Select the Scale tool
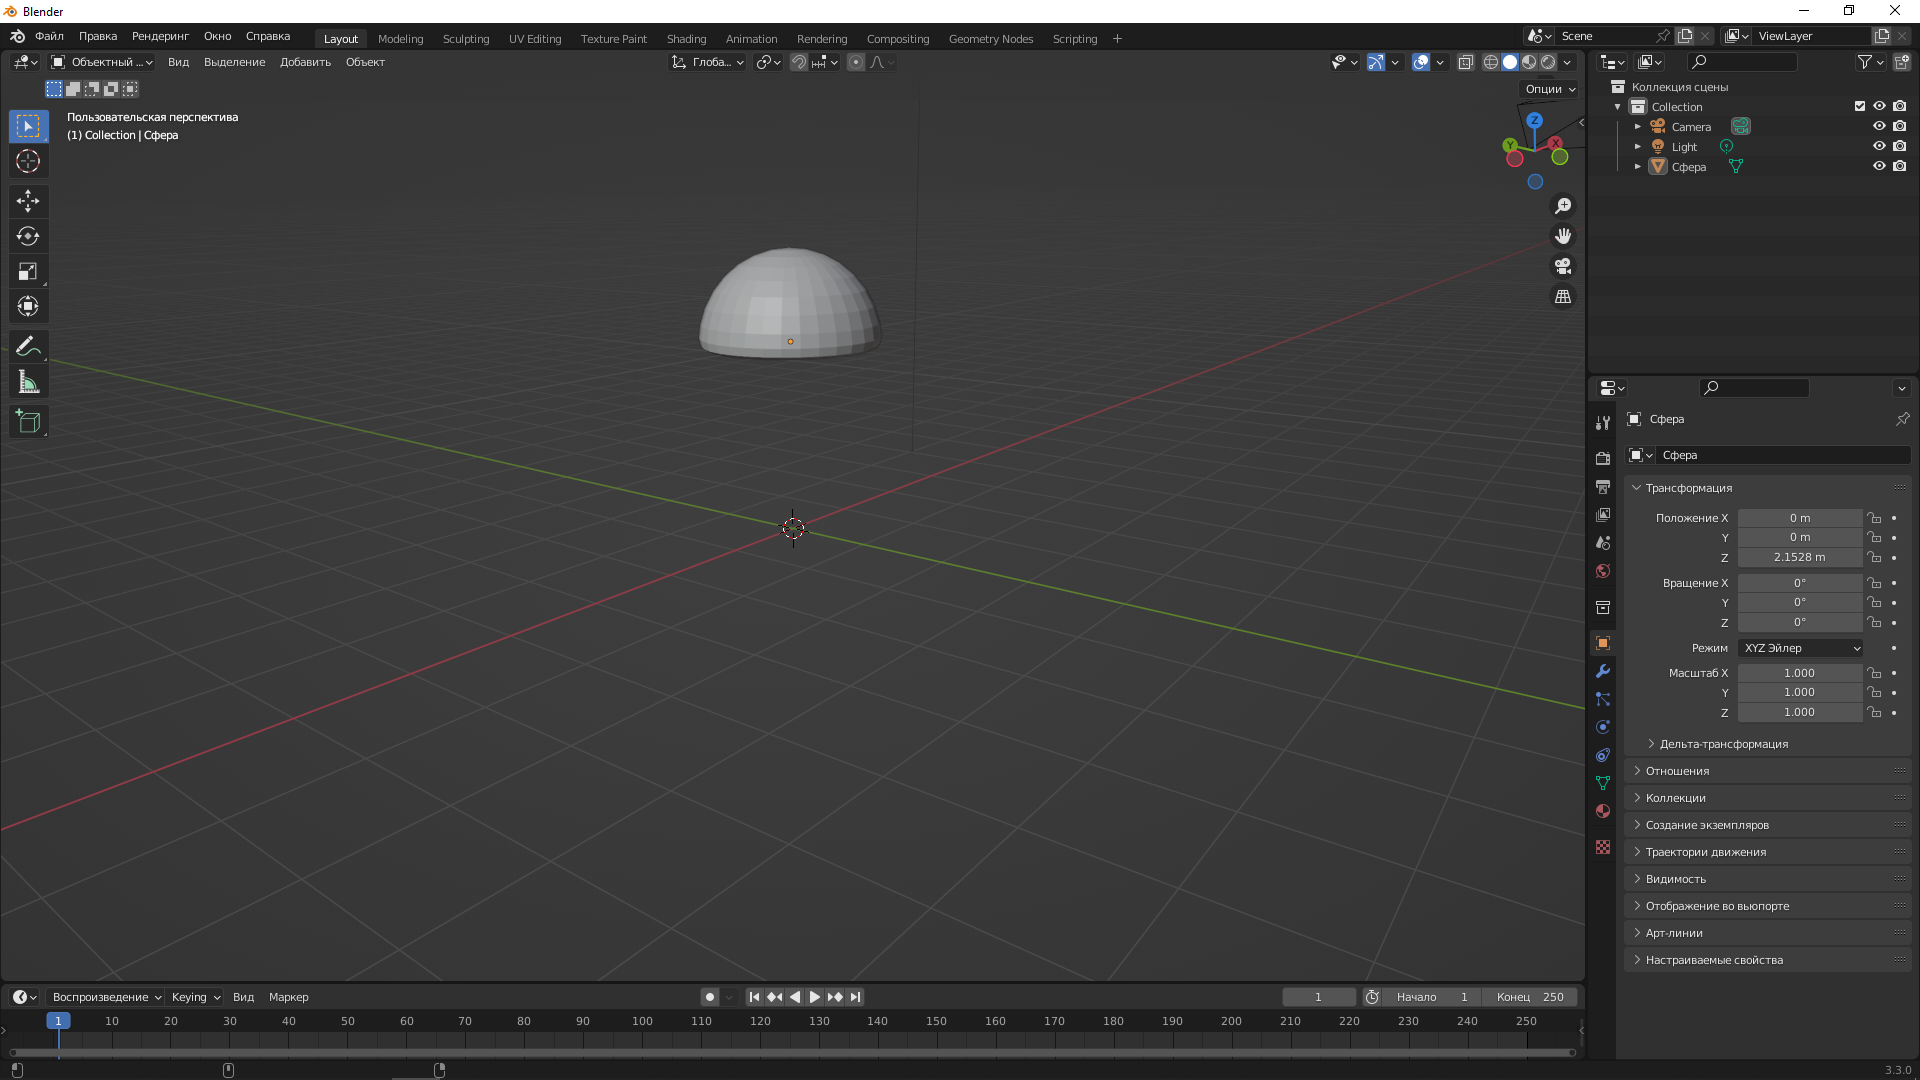1920x1080 pixels. pyautogui.click(x=28, y=271)
